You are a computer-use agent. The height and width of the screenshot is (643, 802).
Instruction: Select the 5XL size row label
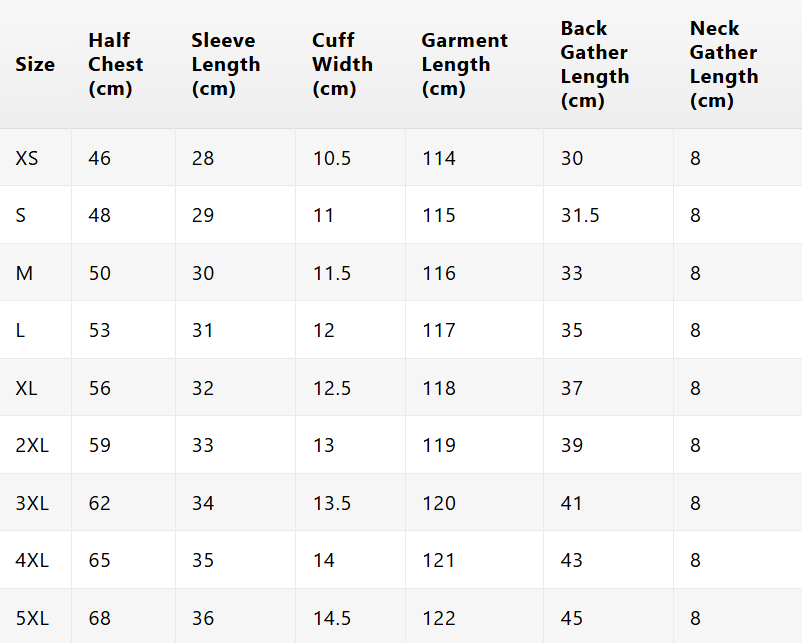[32, 618]
